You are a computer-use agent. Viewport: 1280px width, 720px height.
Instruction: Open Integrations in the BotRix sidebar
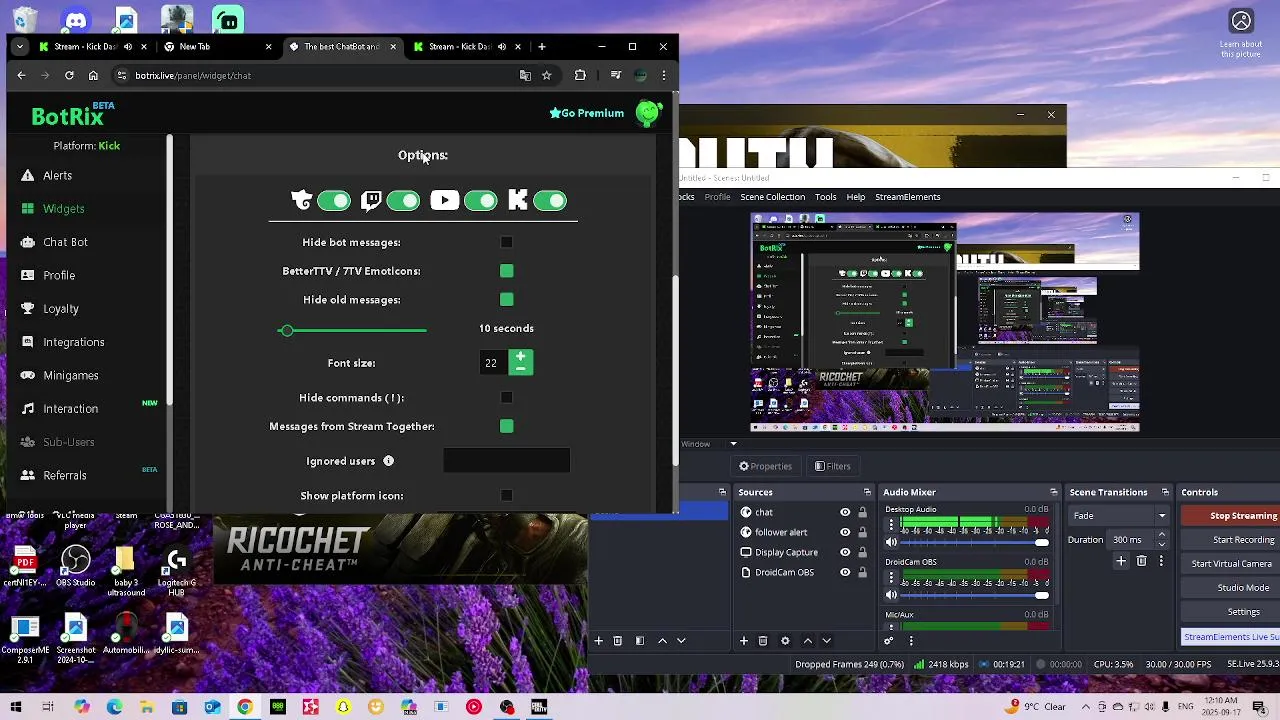click(73, 342)
